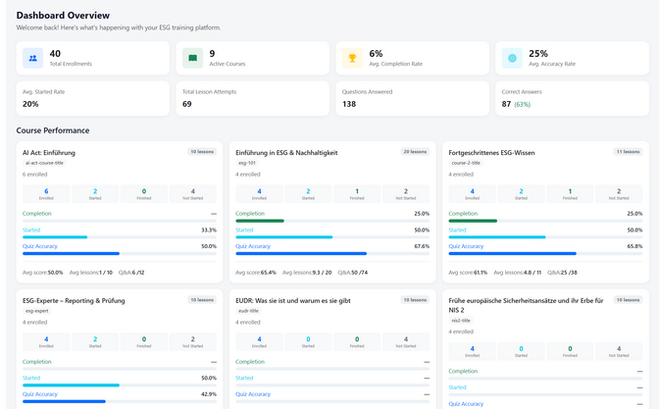Screen dimensions: 660x409
Task: Click the 11 lessons badge
Action: click(628, 152)
